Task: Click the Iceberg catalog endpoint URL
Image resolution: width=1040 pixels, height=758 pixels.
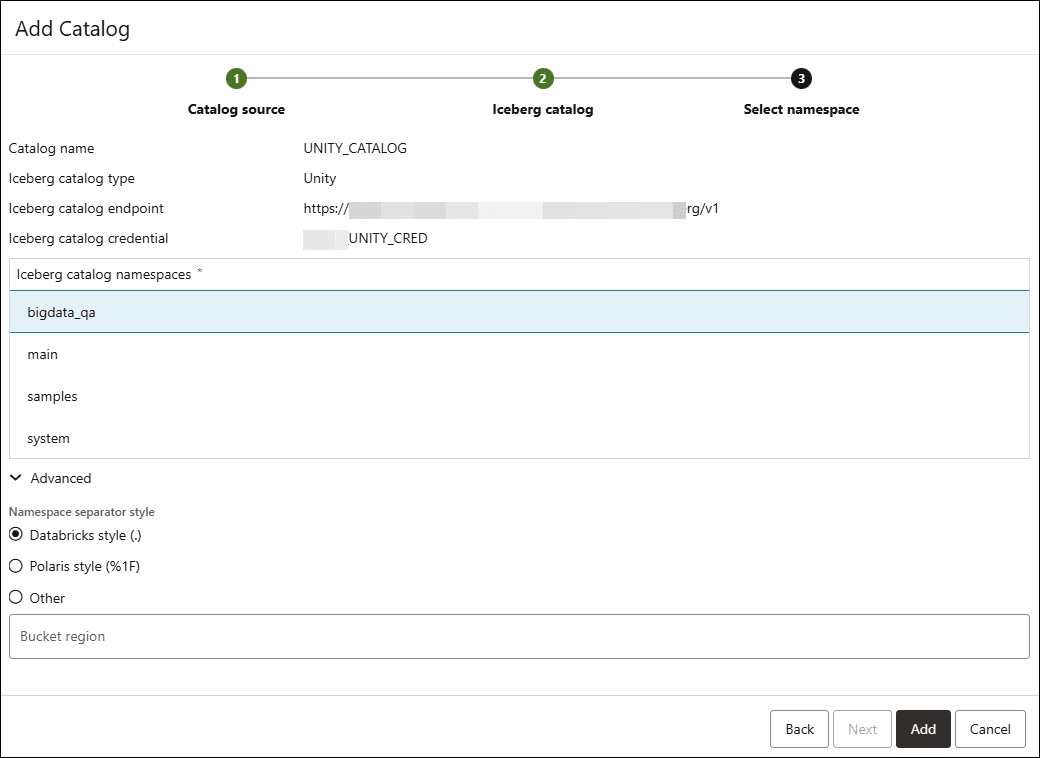Action: 511,209
